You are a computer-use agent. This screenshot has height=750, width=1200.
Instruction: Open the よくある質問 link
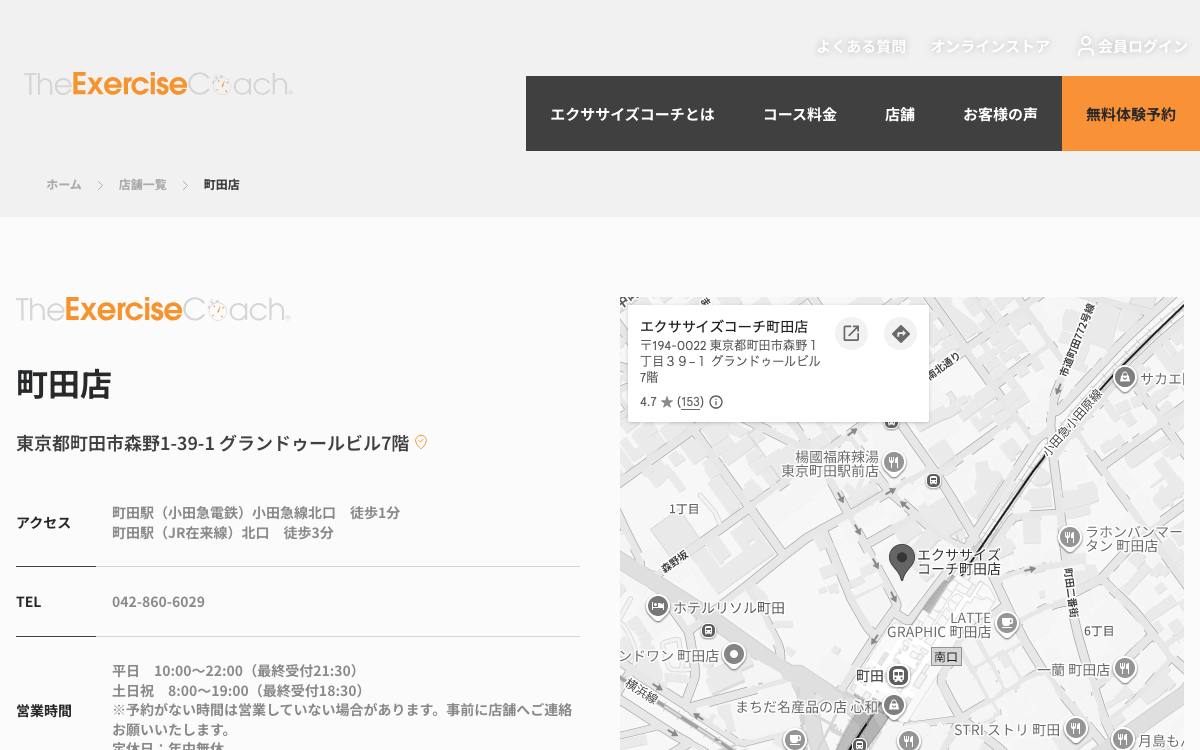[x=861, y=46]
